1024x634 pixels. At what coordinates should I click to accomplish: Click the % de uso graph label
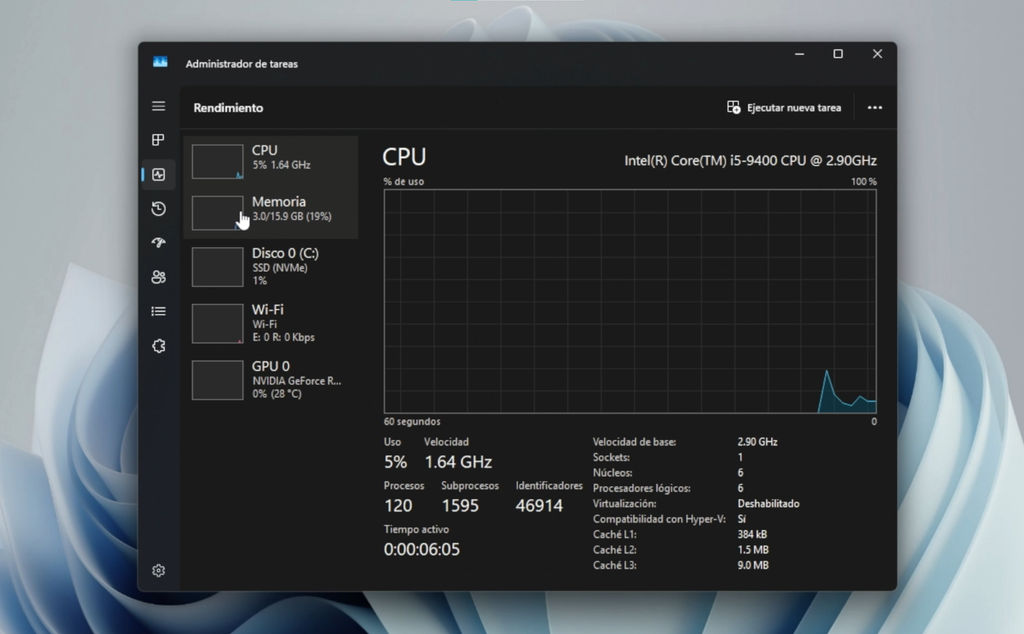coord(404,182)
